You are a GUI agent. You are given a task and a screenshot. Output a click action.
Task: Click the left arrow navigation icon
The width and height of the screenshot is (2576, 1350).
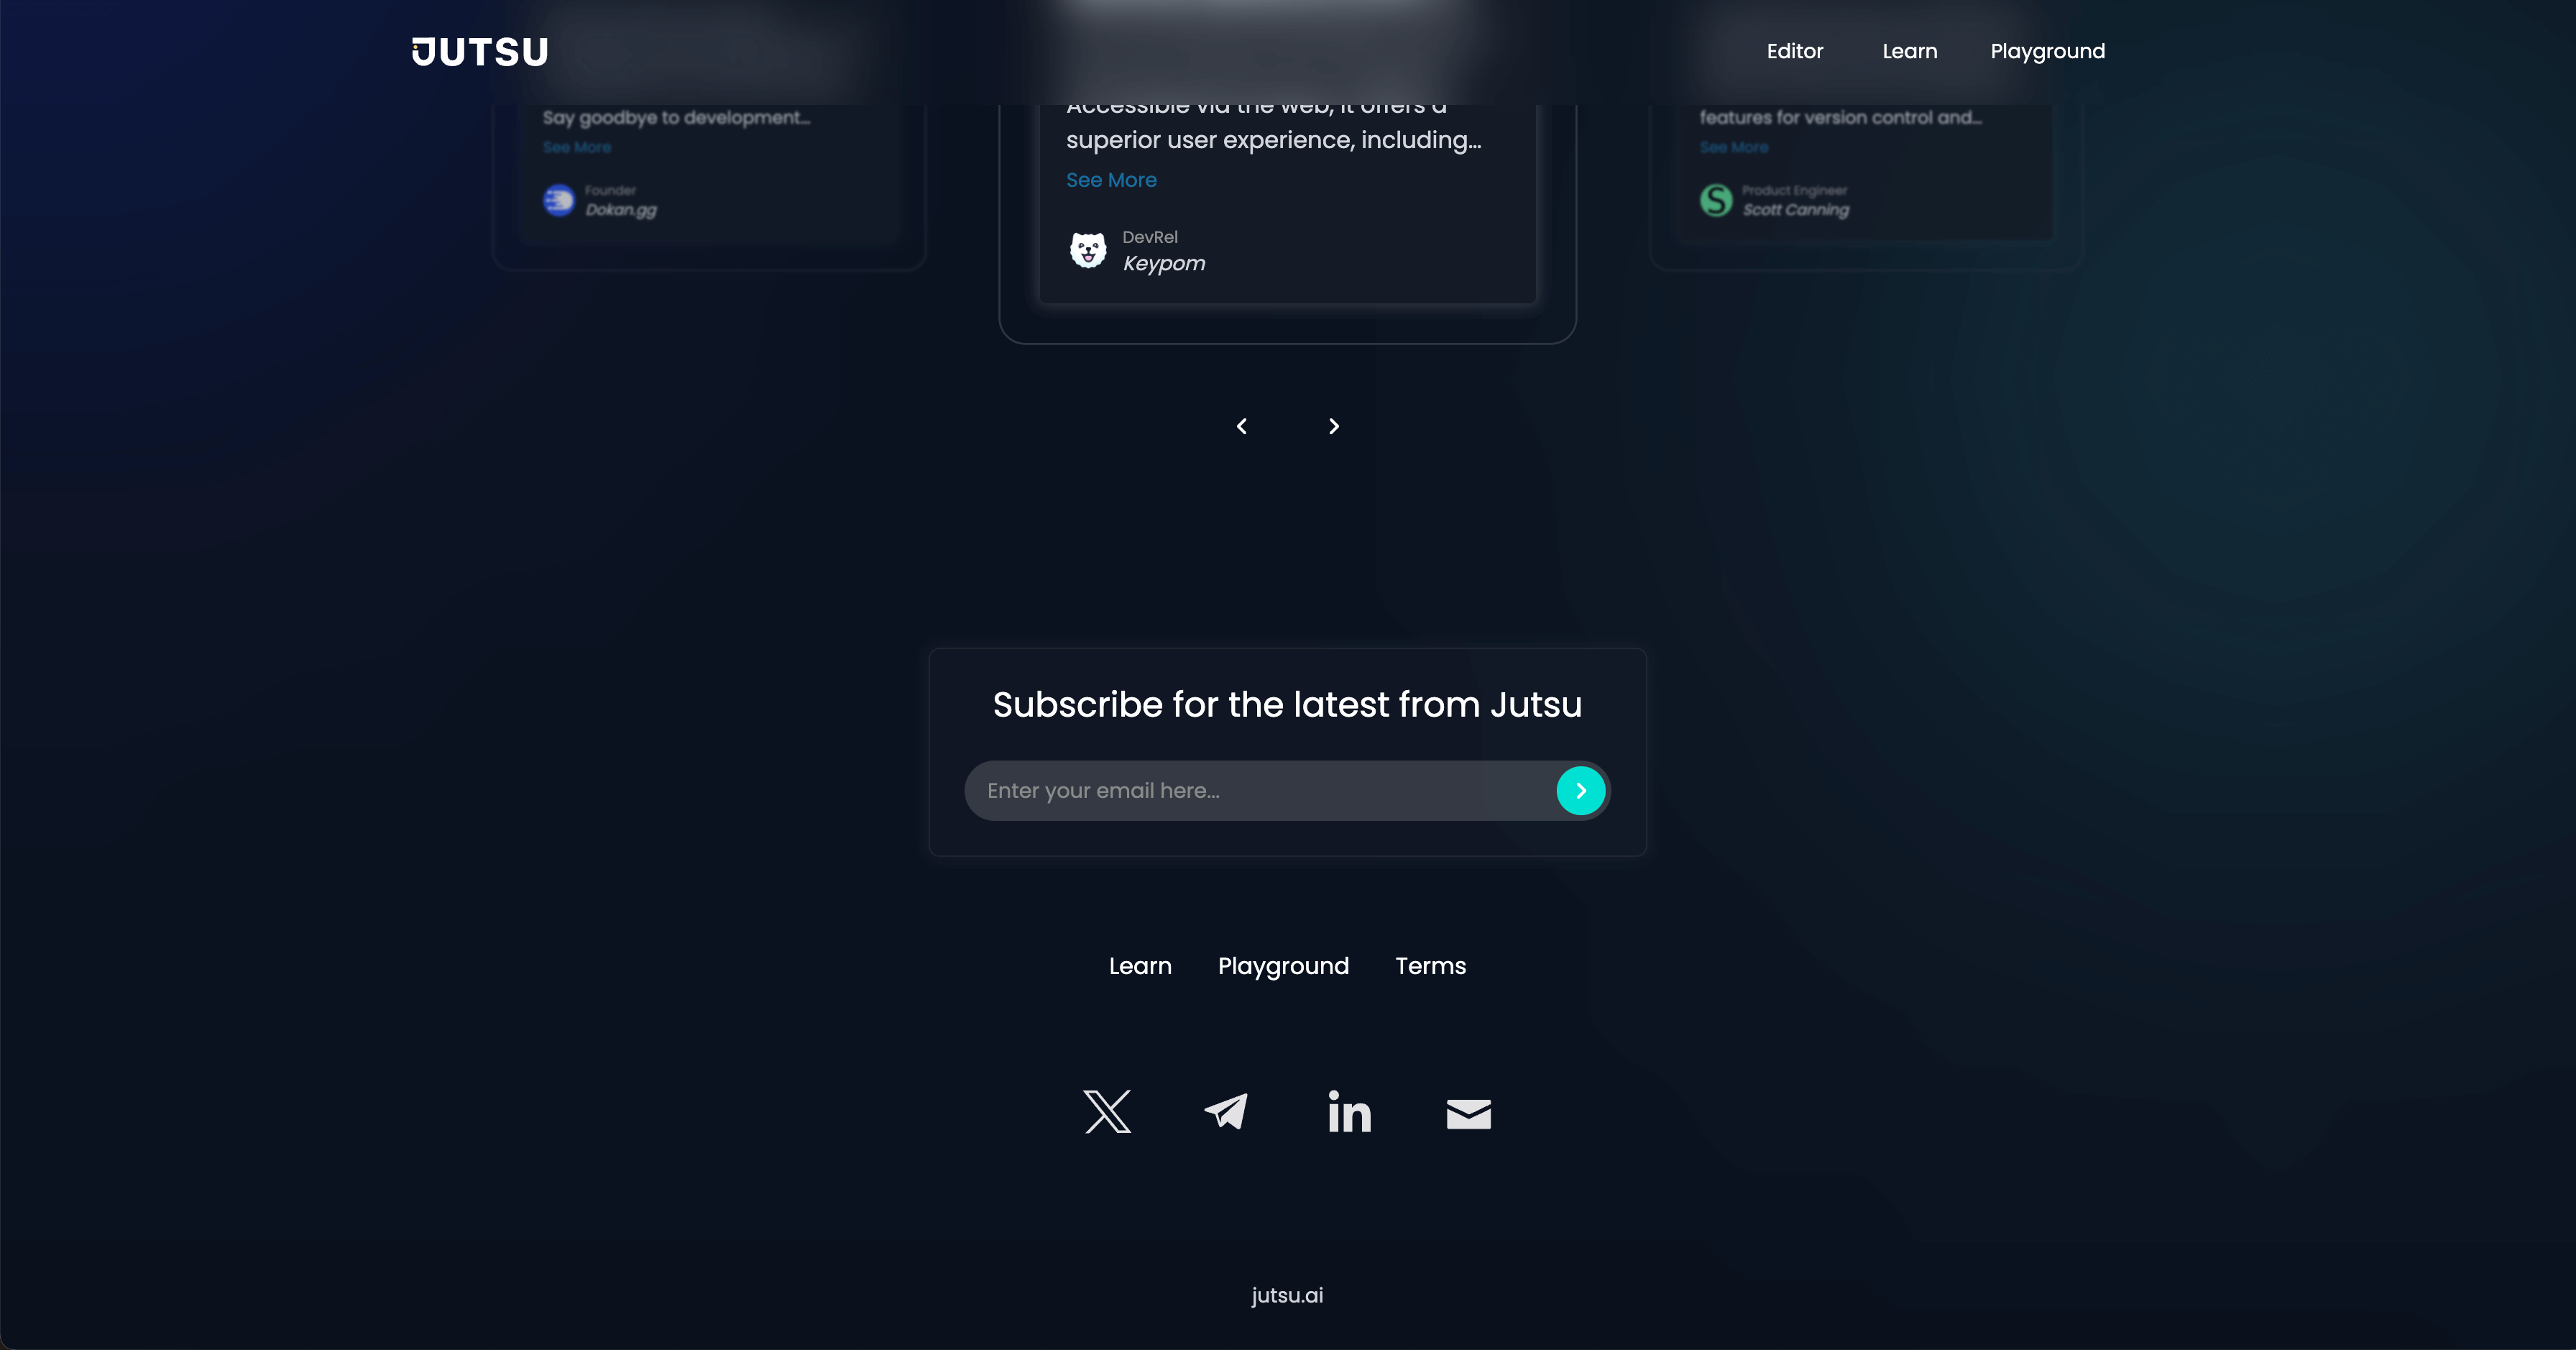(x=1241, y=426)
